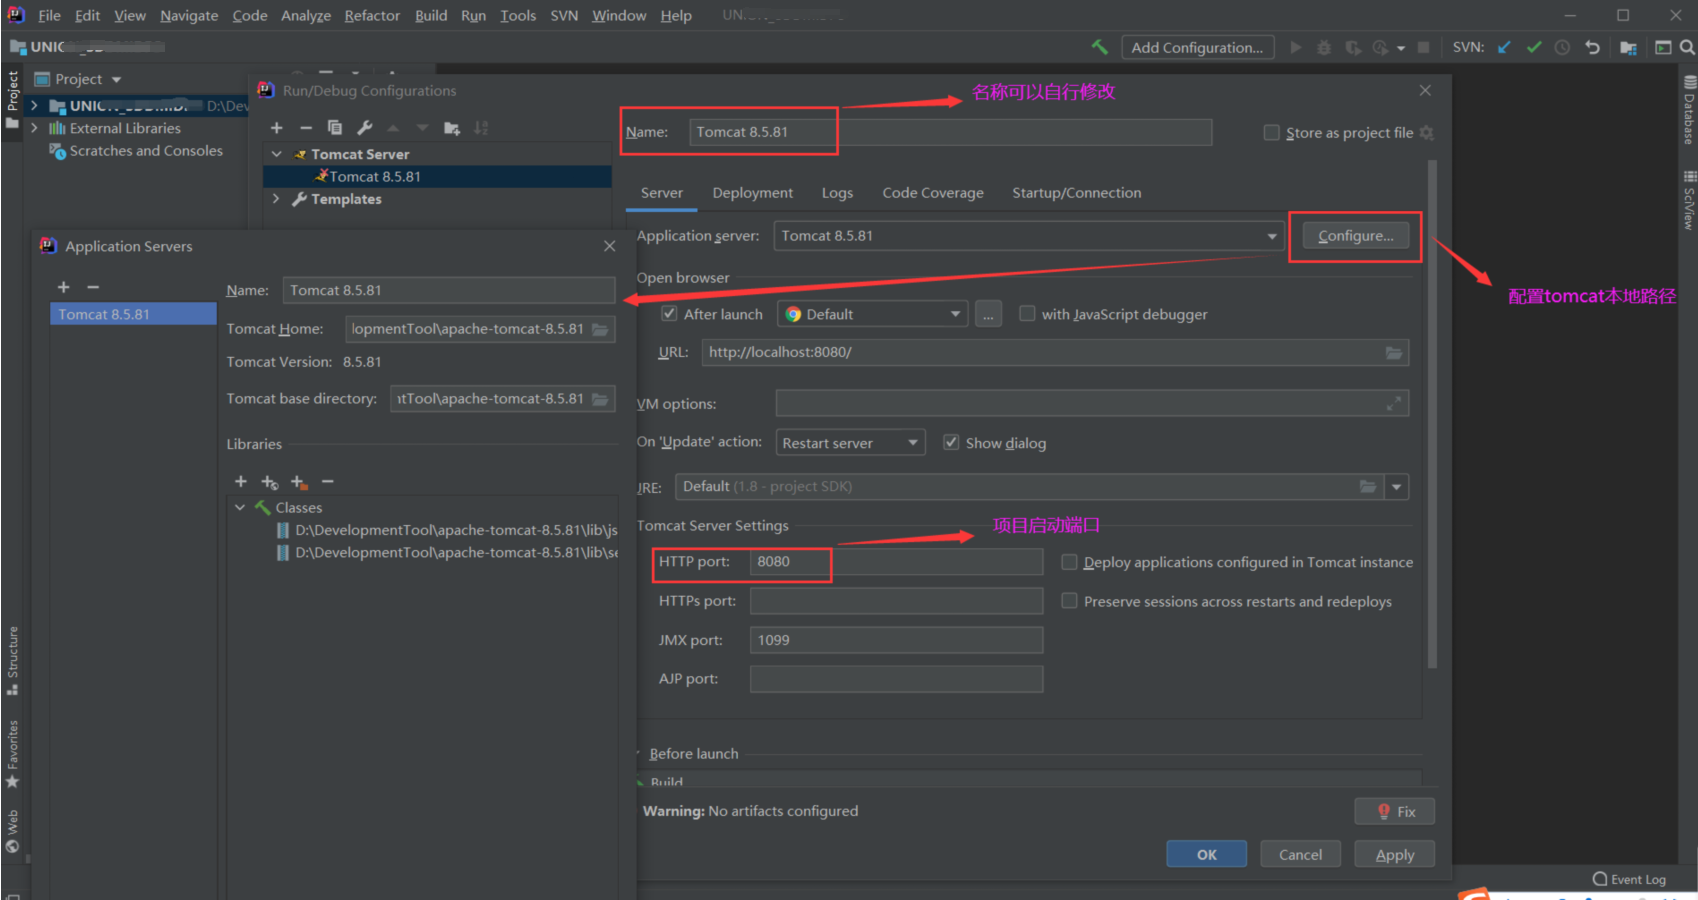This screenshot has width=1698, height=900.
Task: Collapse the Classes libraries node
Action: pos(240,508)
